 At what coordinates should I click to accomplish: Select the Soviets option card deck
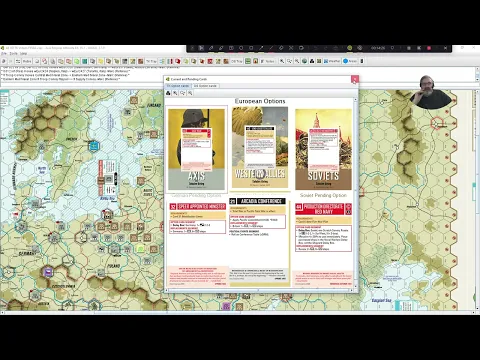(323, 149)
